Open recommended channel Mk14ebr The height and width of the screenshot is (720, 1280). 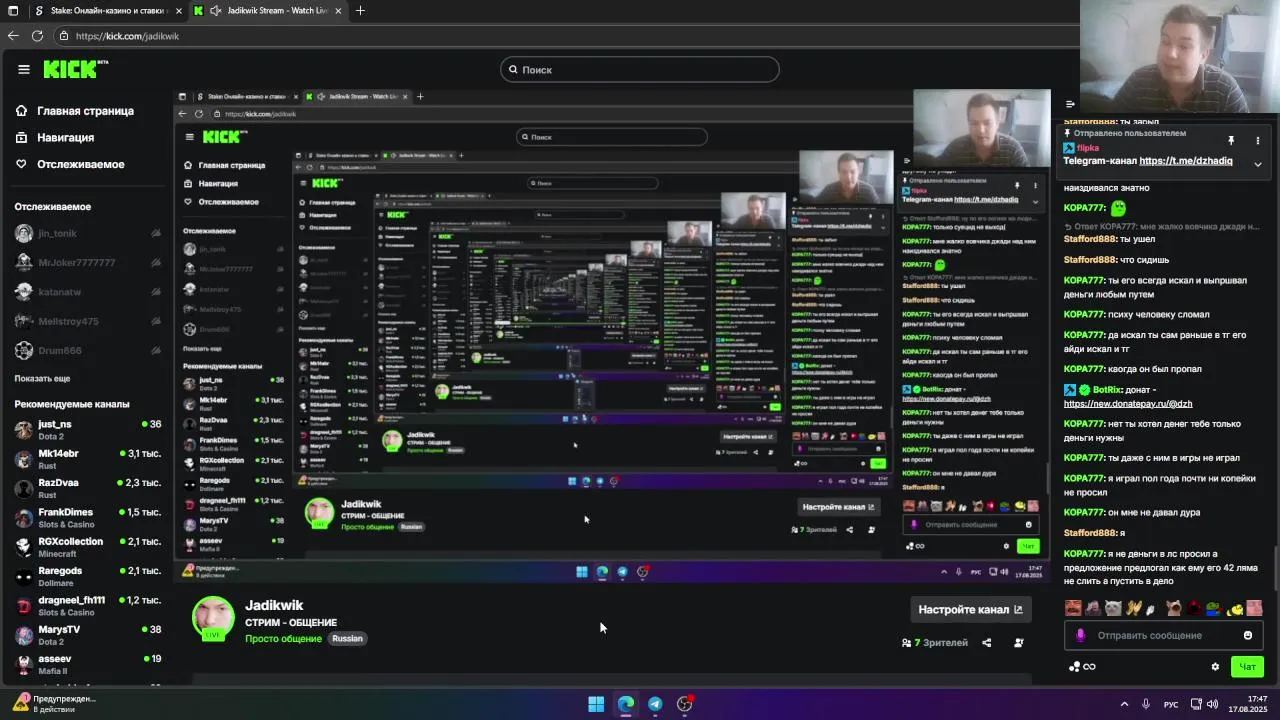(88, 459)
